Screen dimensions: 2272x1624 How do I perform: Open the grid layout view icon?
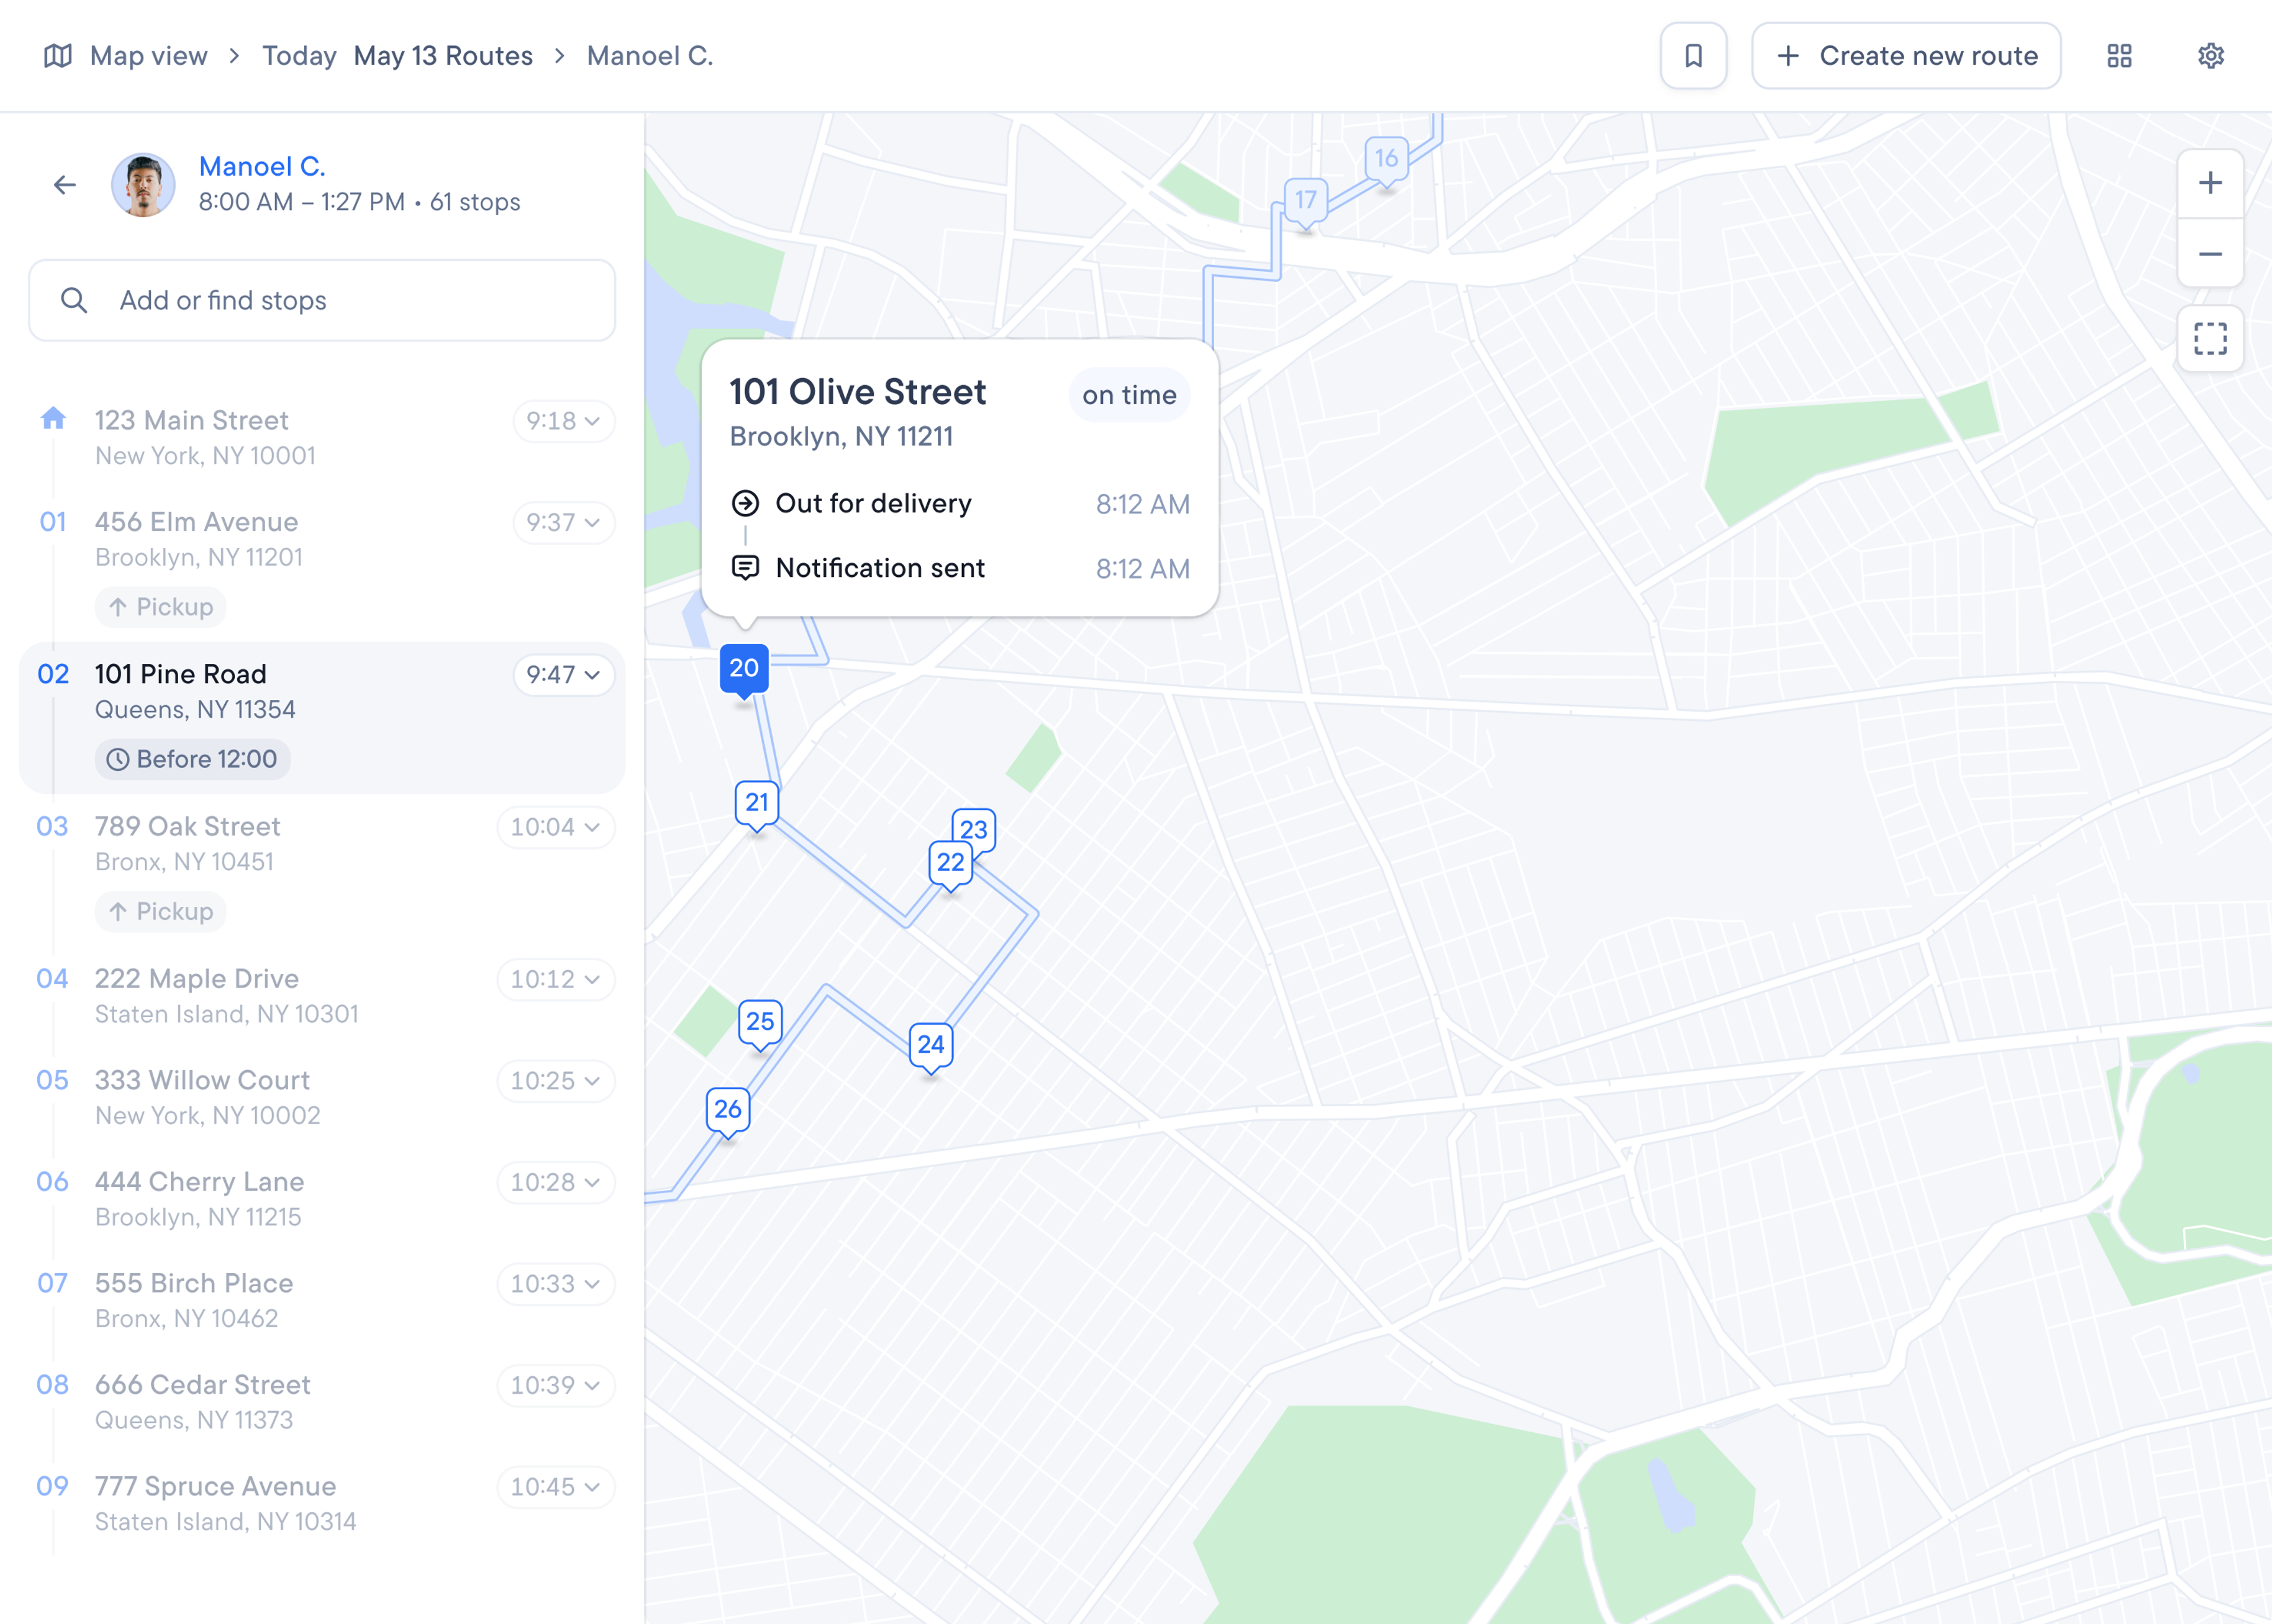click(x=2119, y=56)
